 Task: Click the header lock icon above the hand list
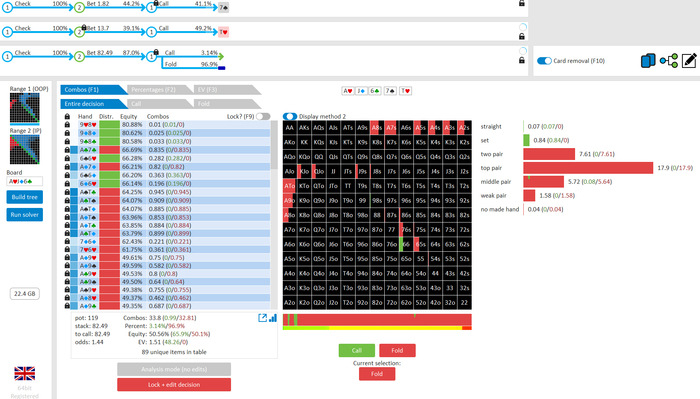coord(67,116)
